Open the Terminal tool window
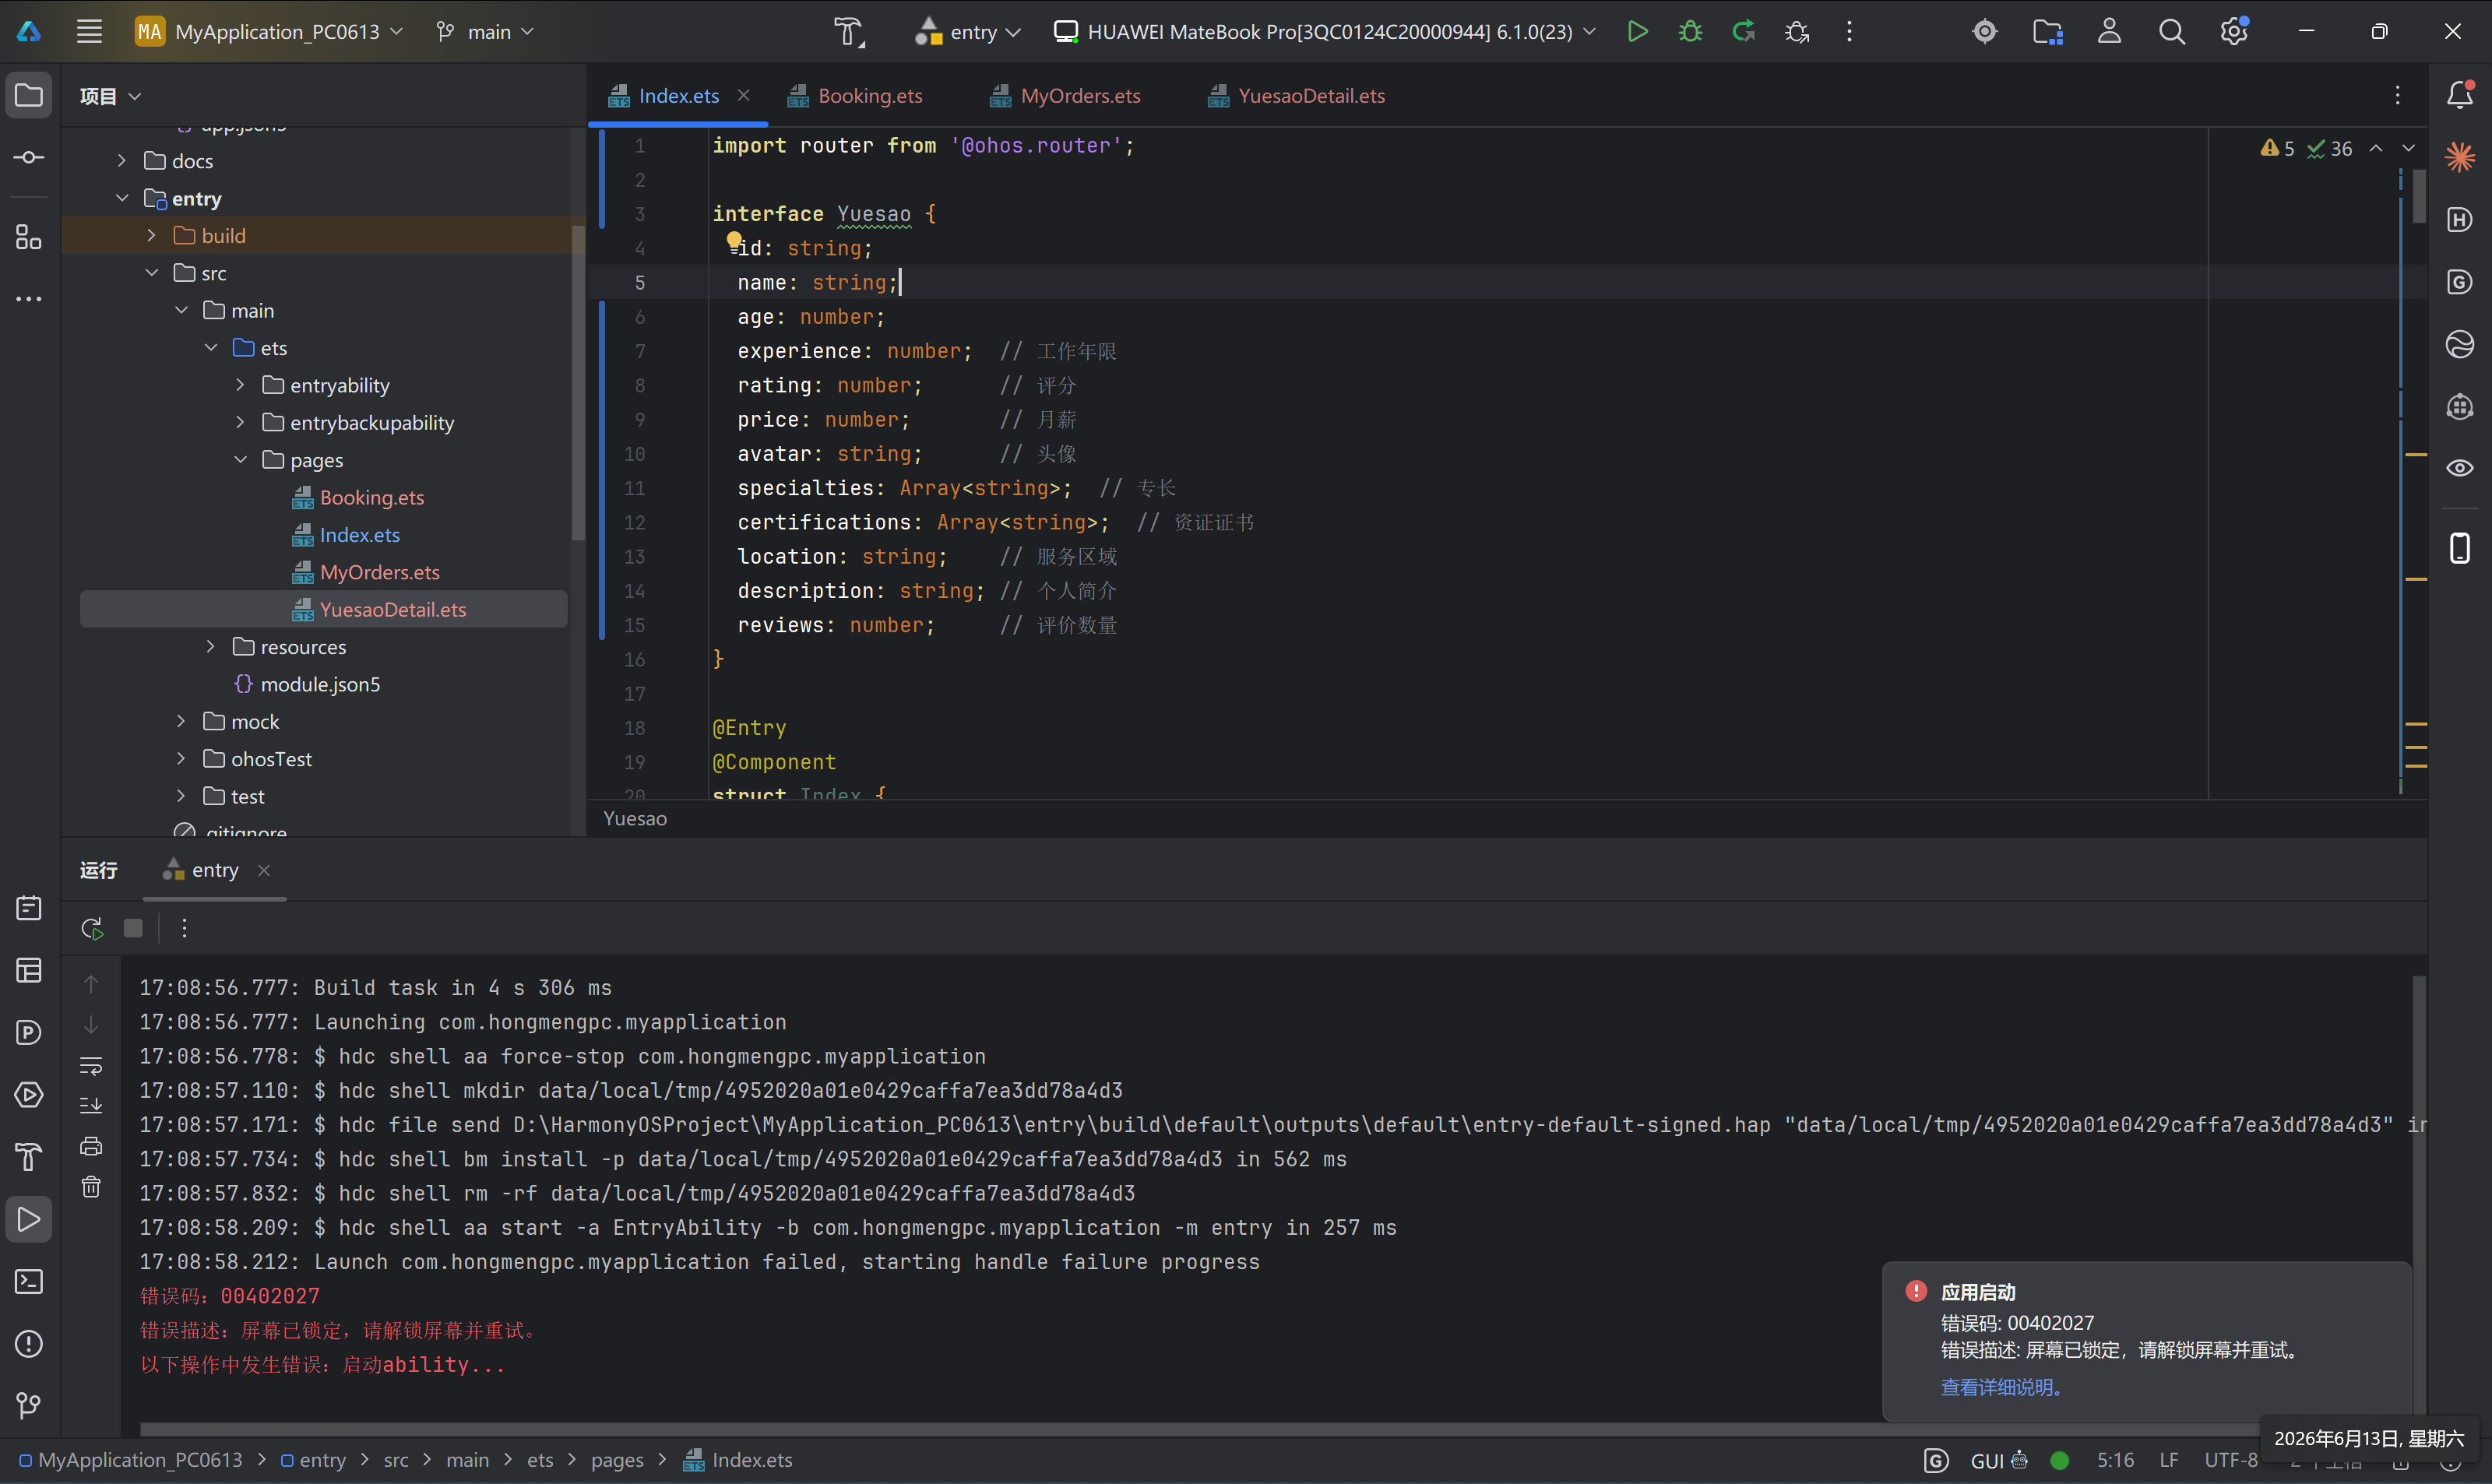Screen dimensions: 2492x1484 (x=29, y=1281)
